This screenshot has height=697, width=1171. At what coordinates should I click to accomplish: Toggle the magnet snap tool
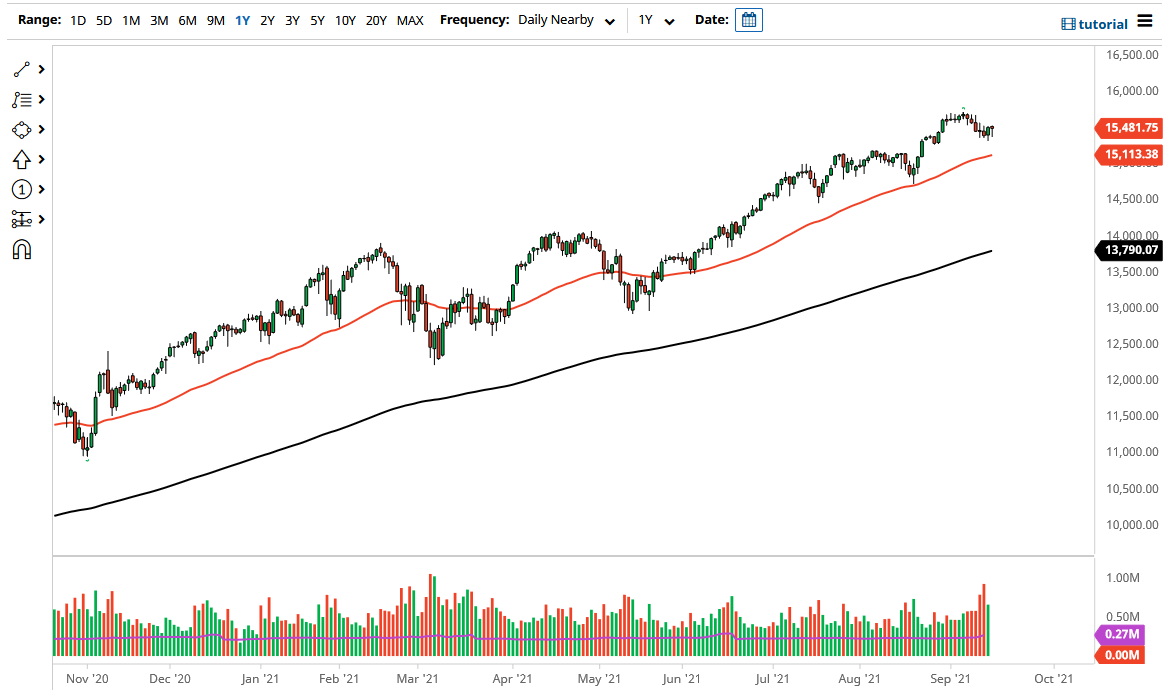21,248
